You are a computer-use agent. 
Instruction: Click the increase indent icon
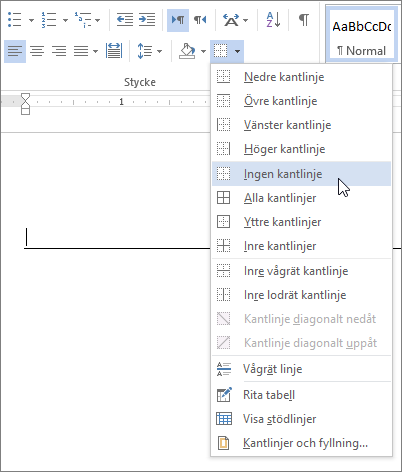tap(147, 20)
